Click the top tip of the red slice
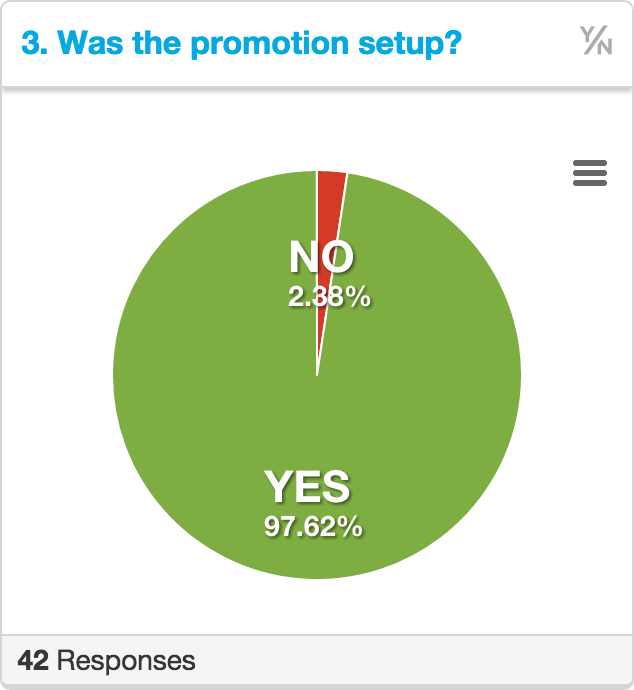Viewport: 634px width, 690px height. click(x=332, y=175)
